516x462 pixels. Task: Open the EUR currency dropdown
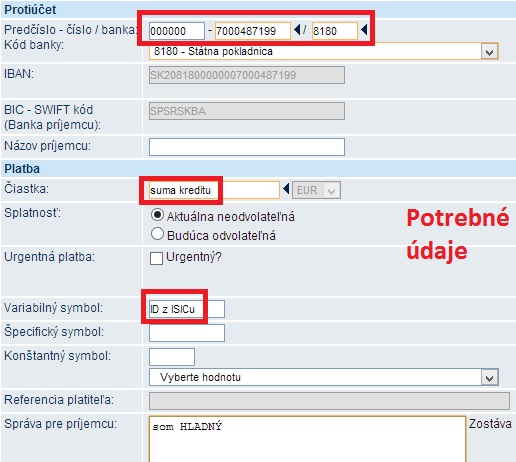(316, 190)
